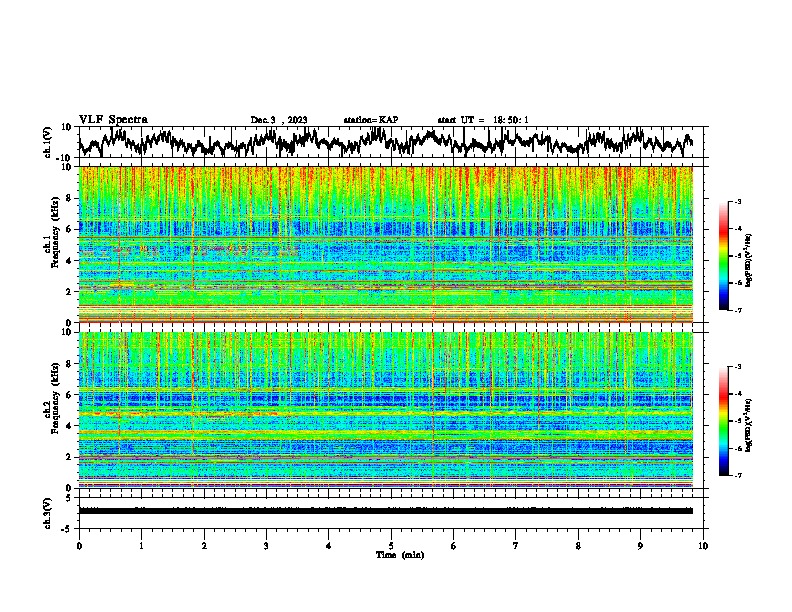
Task: Click inside the ch.2 frequency spectrogram
Action: click(386, 410)
